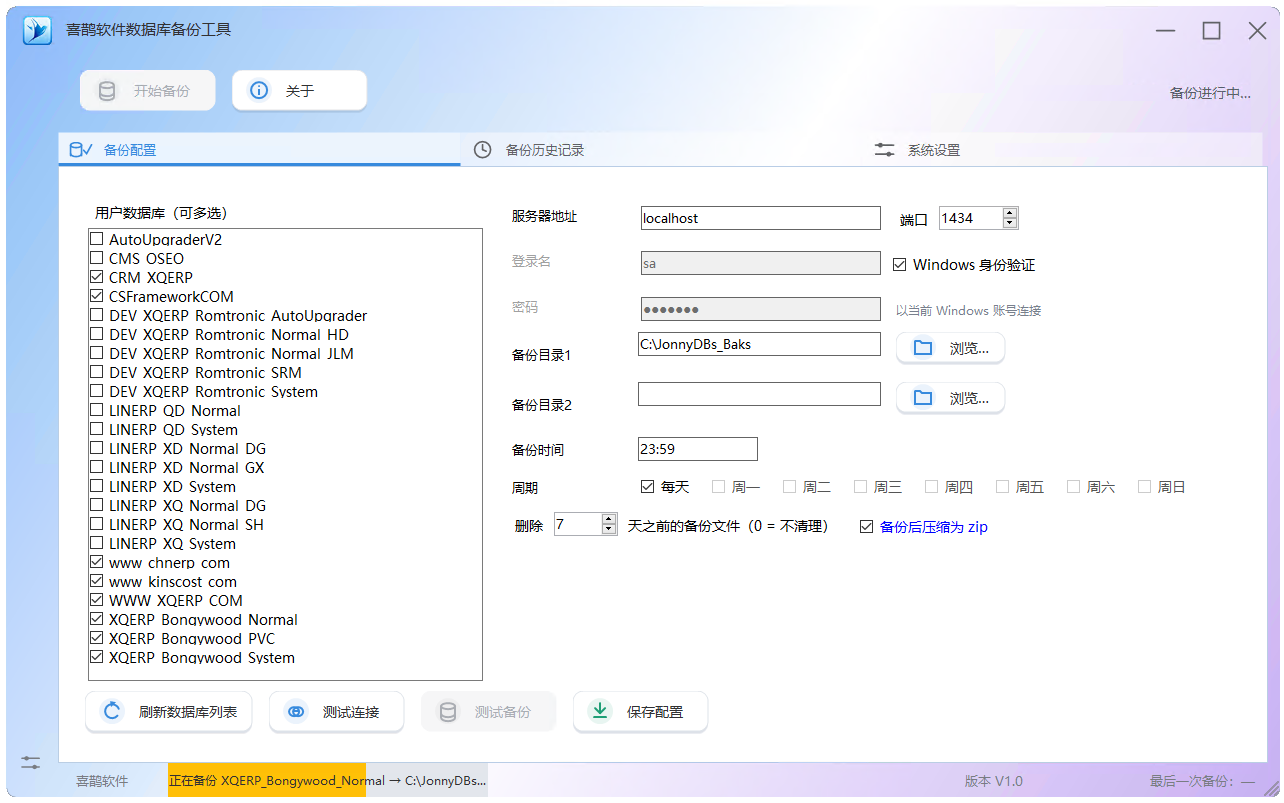Increase the 端口 port number spinner
The height and width of the screenshot is (803, 1284).
coord(1010,213)
